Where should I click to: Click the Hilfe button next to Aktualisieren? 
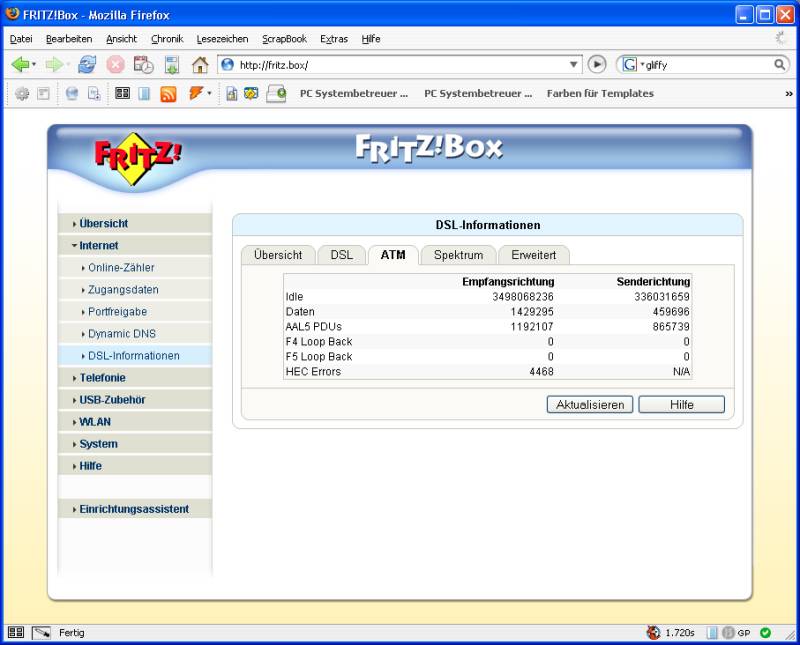click(682, 405)
